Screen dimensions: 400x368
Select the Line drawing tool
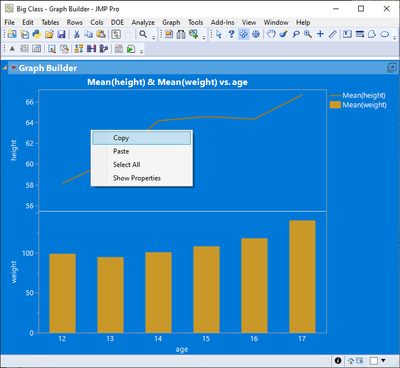tap(332, 34)
